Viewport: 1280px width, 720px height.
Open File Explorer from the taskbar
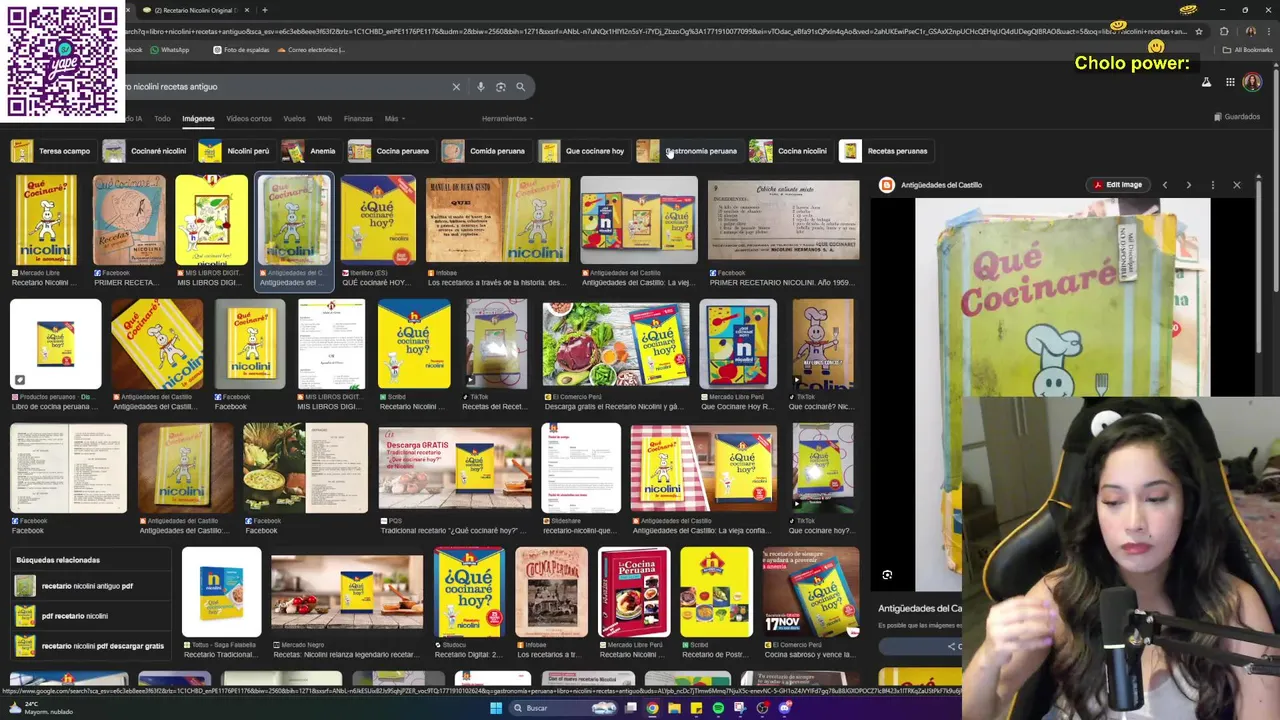tap(674, 708)
